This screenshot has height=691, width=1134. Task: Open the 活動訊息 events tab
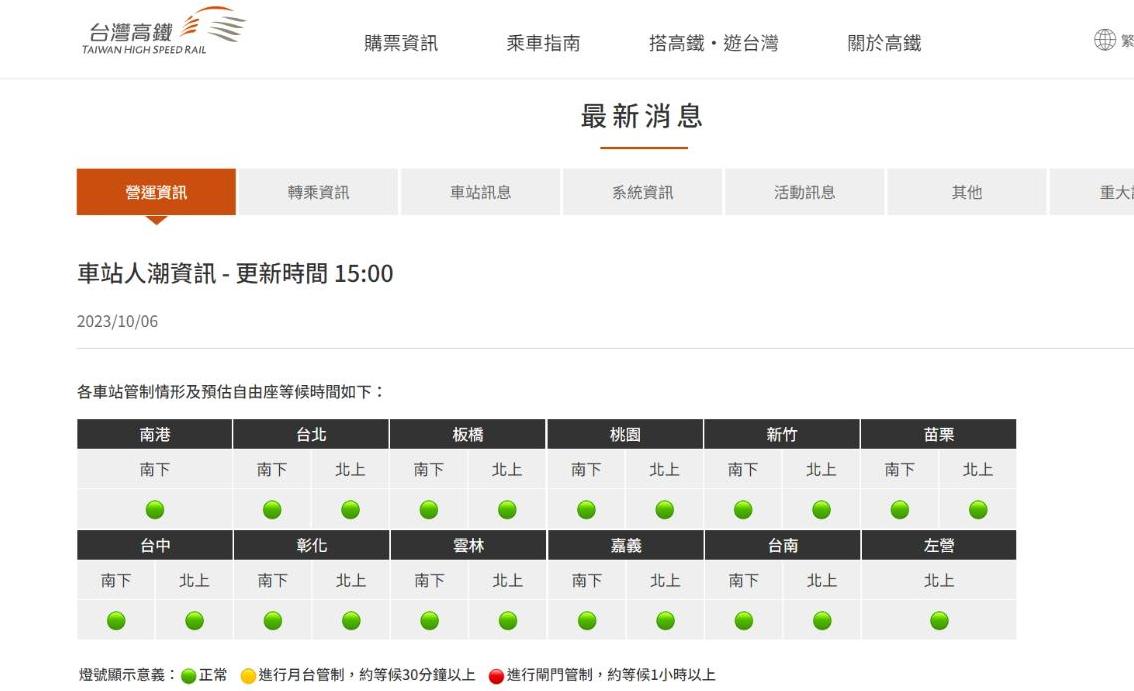(804, 192)
